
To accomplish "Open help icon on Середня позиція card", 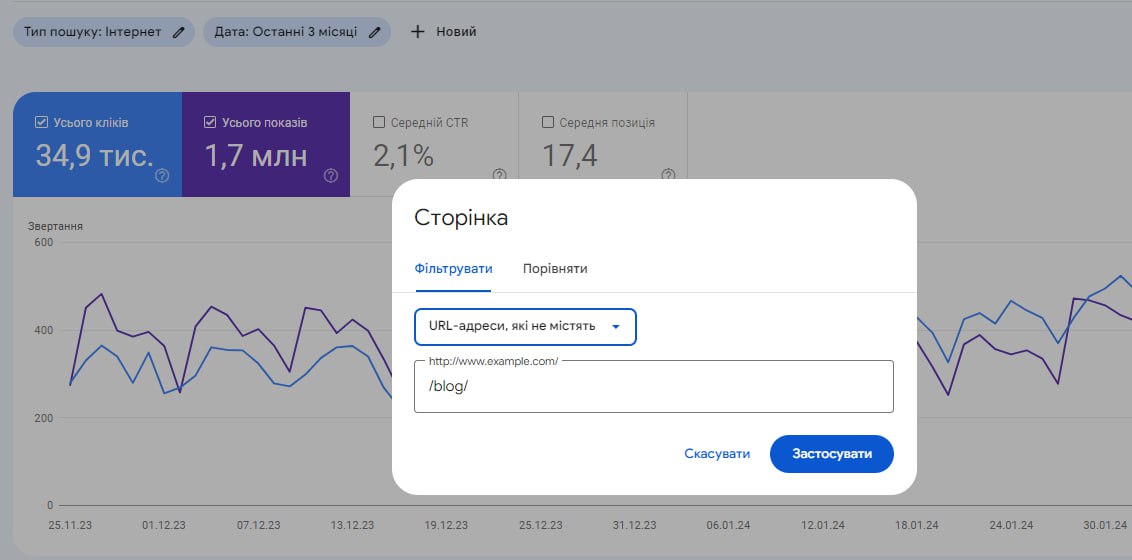I will (x=669, y=175).
